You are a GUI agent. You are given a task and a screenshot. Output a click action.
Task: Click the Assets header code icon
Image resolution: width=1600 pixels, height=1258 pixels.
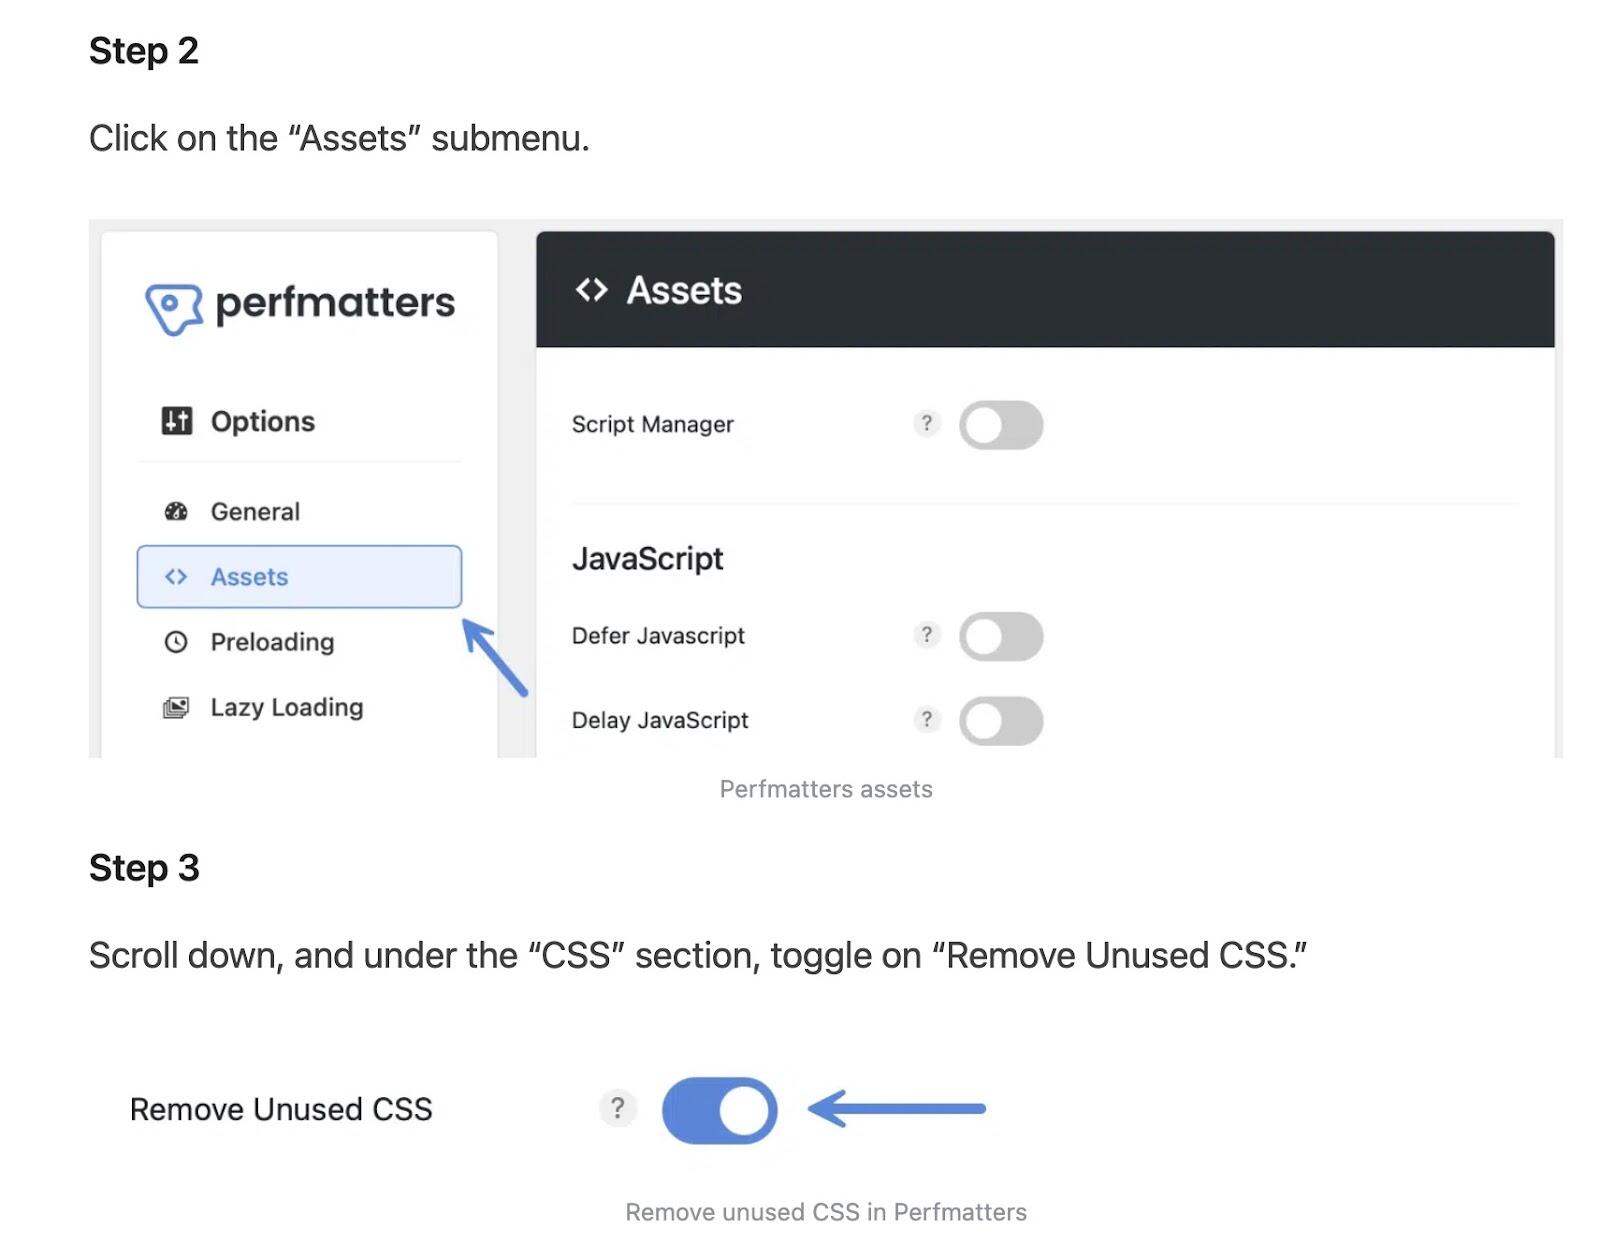[x=591, y=291]
